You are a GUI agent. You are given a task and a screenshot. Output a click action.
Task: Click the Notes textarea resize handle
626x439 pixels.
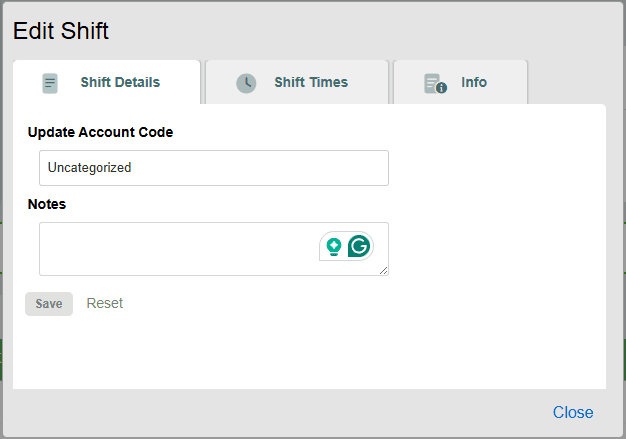pos(383,270)
